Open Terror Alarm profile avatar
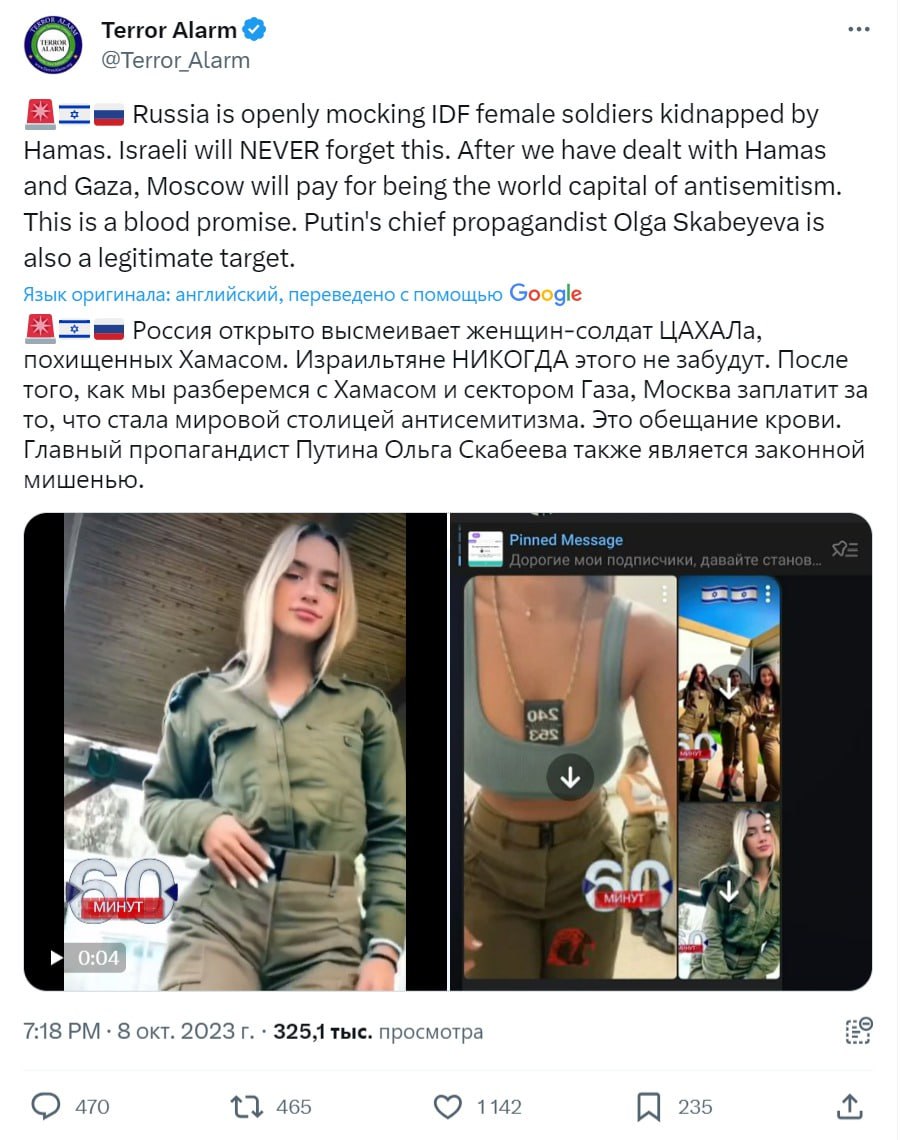This screenshot has width=900, height=1140. pyautogui.click(x=53, y=44)
